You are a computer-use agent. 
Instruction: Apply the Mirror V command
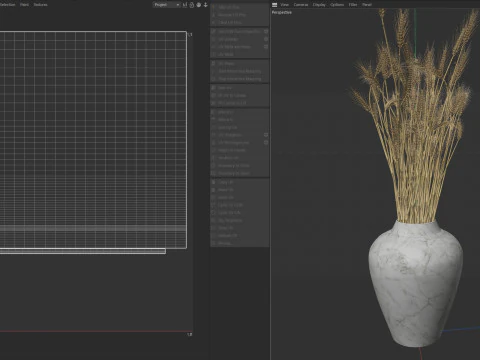coord(240,119)
